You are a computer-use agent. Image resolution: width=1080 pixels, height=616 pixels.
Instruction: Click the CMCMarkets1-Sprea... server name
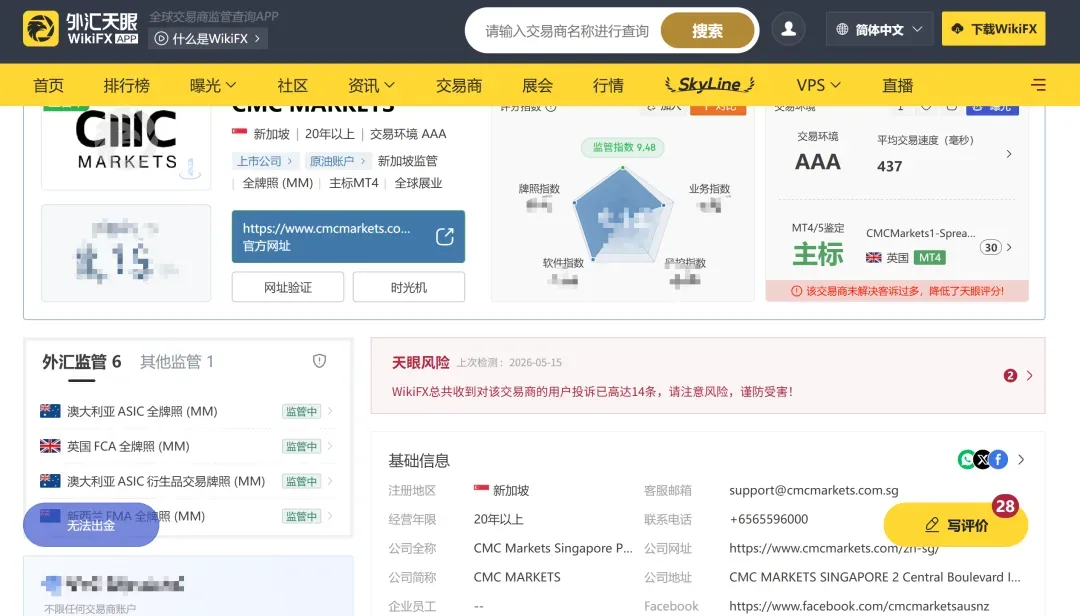click(920, 233)
